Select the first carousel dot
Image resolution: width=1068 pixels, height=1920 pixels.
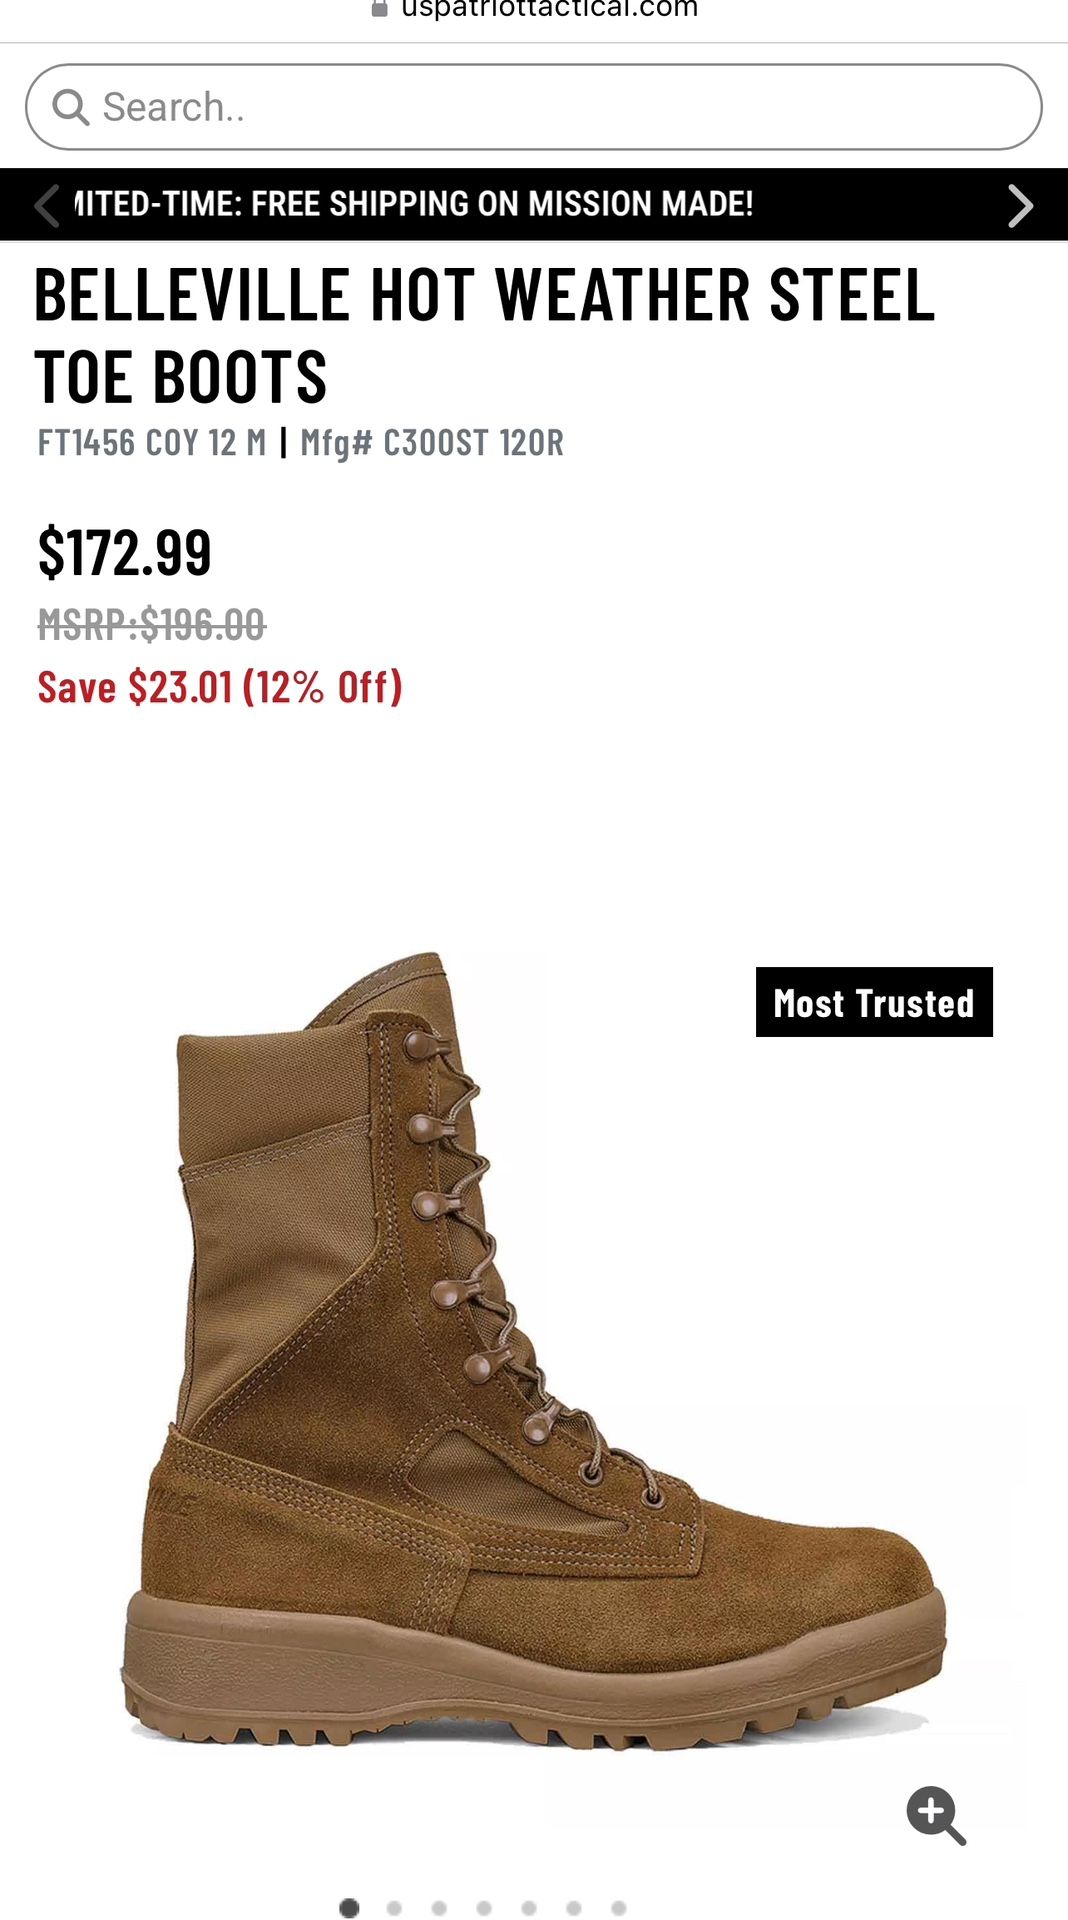click(349, 1908)
